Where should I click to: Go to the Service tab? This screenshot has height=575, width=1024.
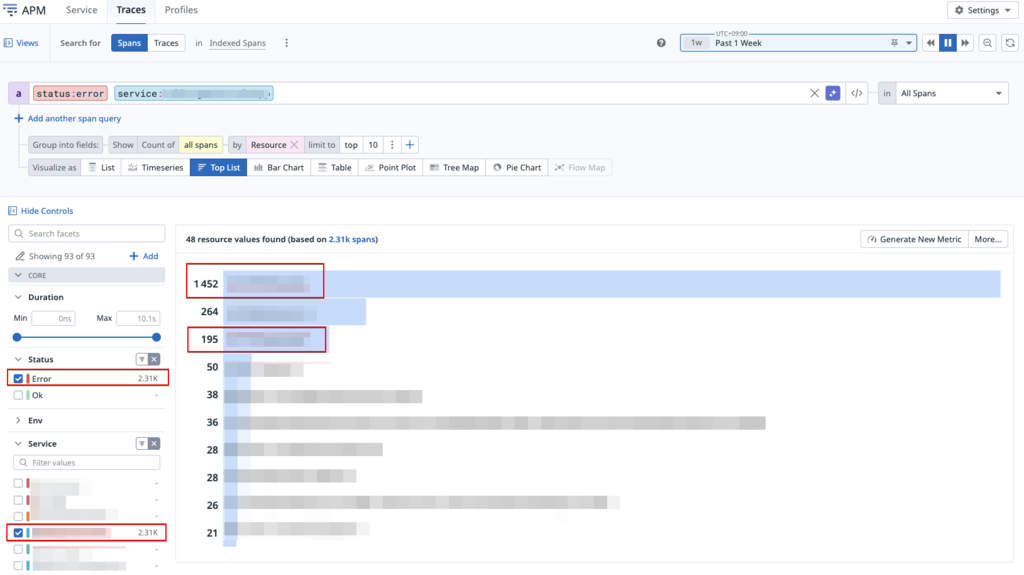click(82, 10)
